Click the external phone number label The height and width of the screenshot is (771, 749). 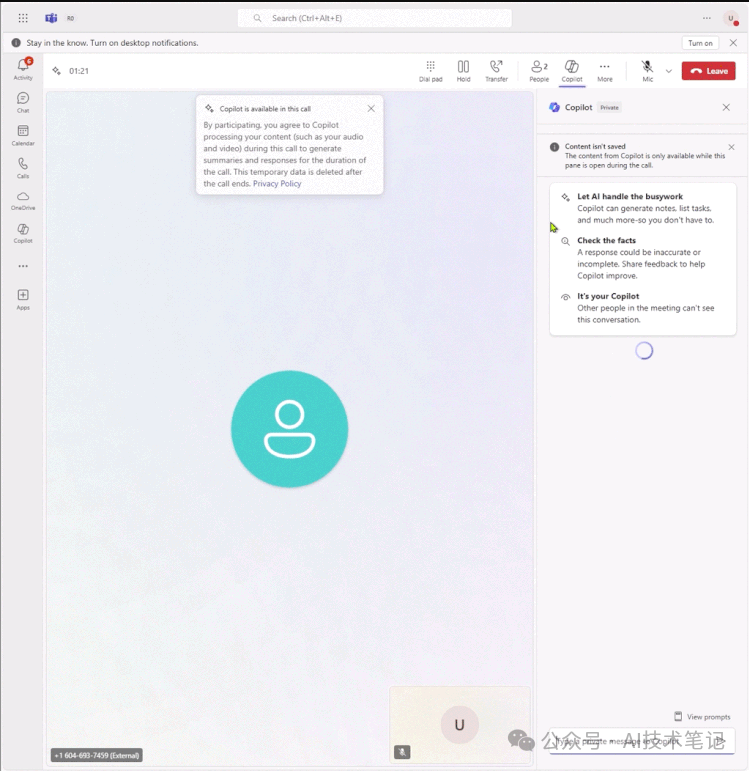[x=97, y=755]
